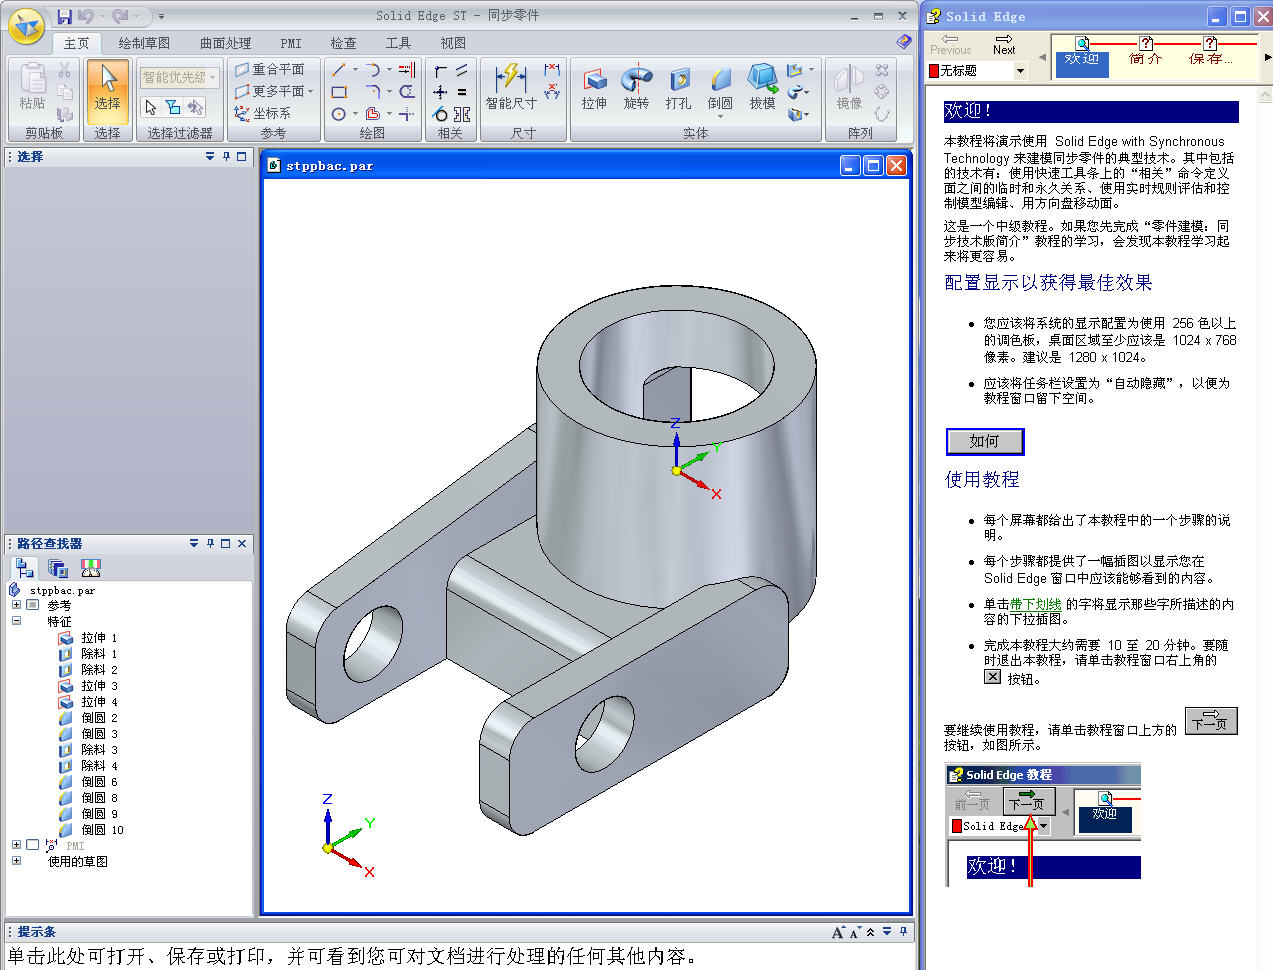The image size is (1273, 970).
Task: Redo the last undone action
Action: pos(120,16)
